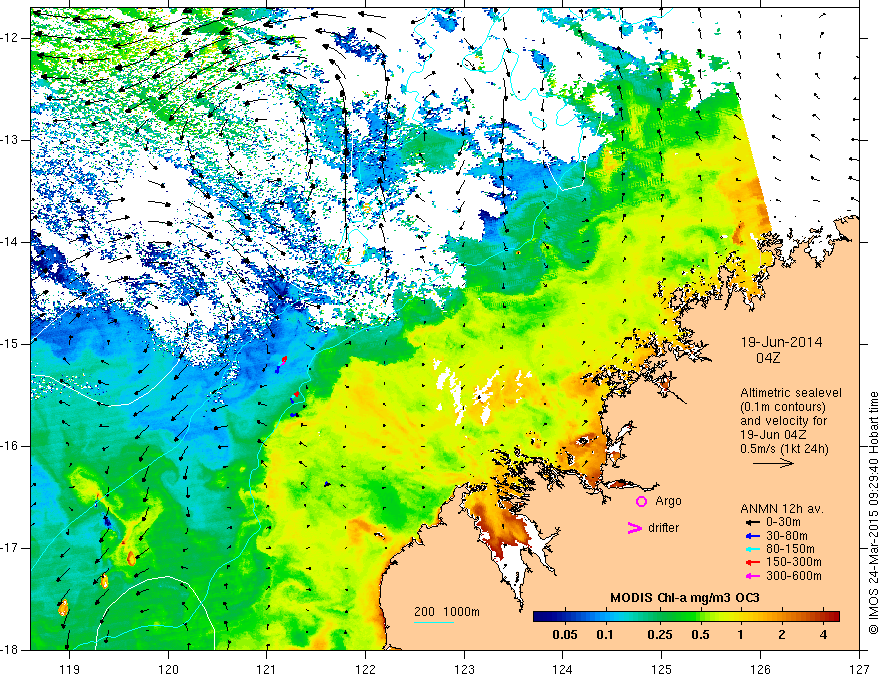Screen dimensions: 880x680
Task: Click the vertical IMOS copyright timestamp text
Action: (873, 514)
